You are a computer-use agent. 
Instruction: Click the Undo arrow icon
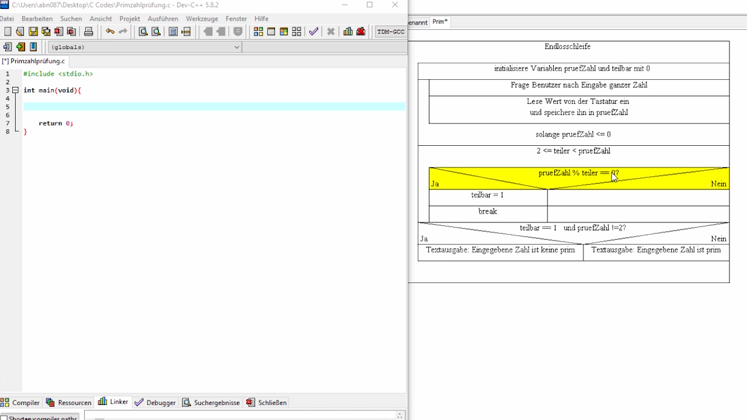coord(110,32)
